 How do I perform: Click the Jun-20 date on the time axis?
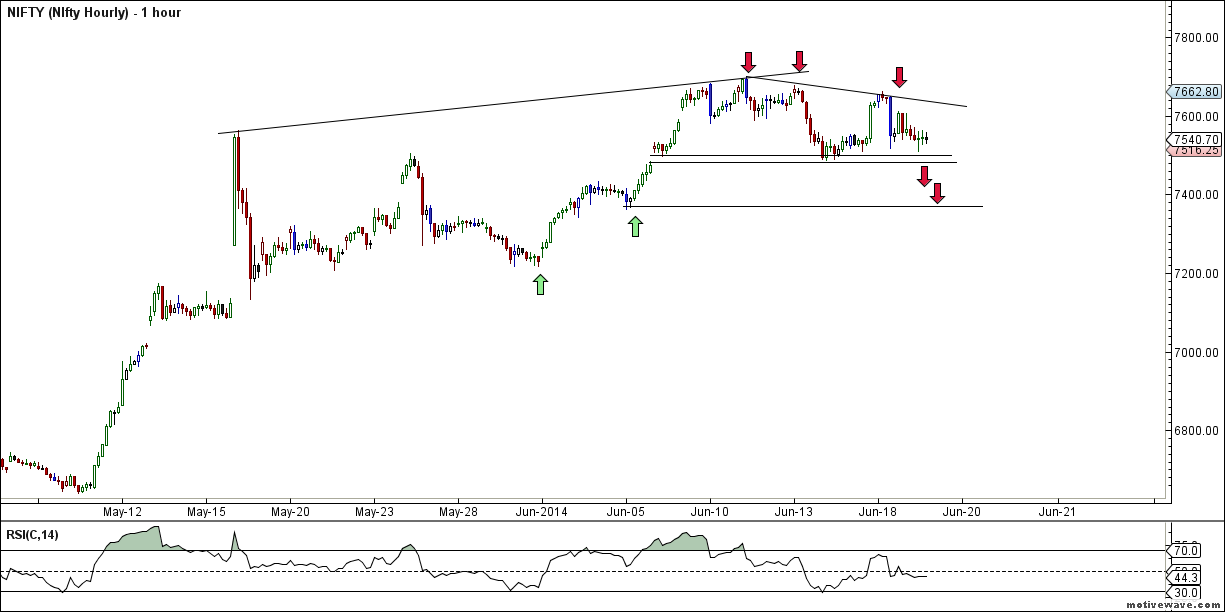click(x=962, y=511)
